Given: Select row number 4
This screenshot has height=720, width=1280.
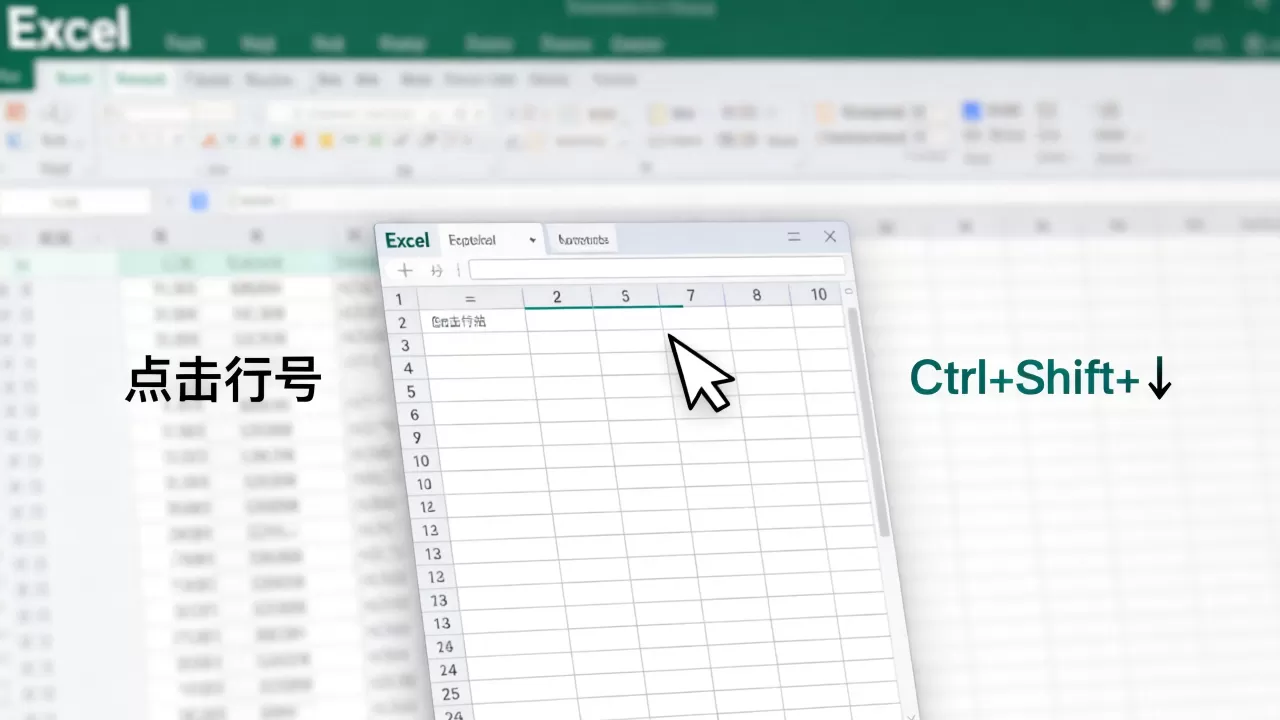Looking at the screenshot, I should [x=408, y=369].
